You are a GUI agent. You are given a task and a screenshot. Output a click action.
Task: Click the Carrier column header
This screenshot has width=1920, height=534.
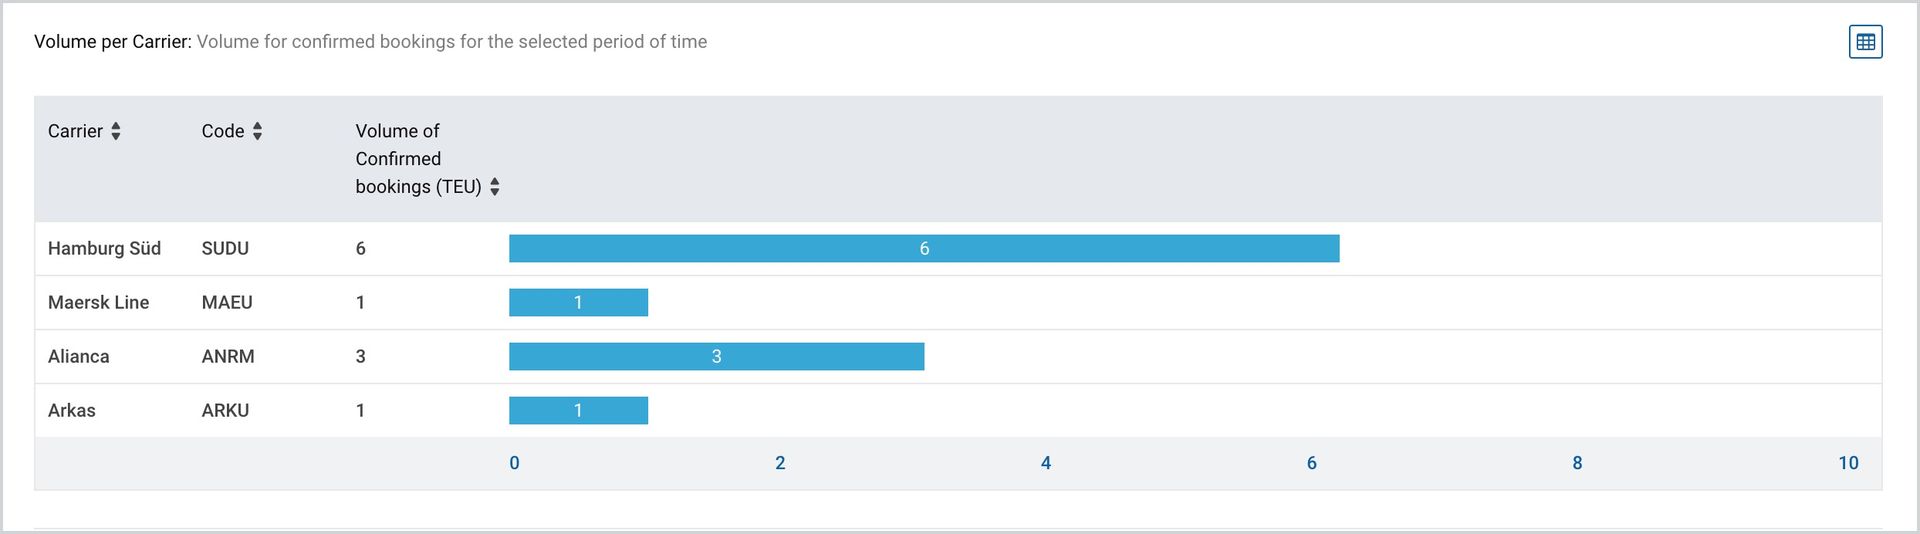(x=75, y=131)
